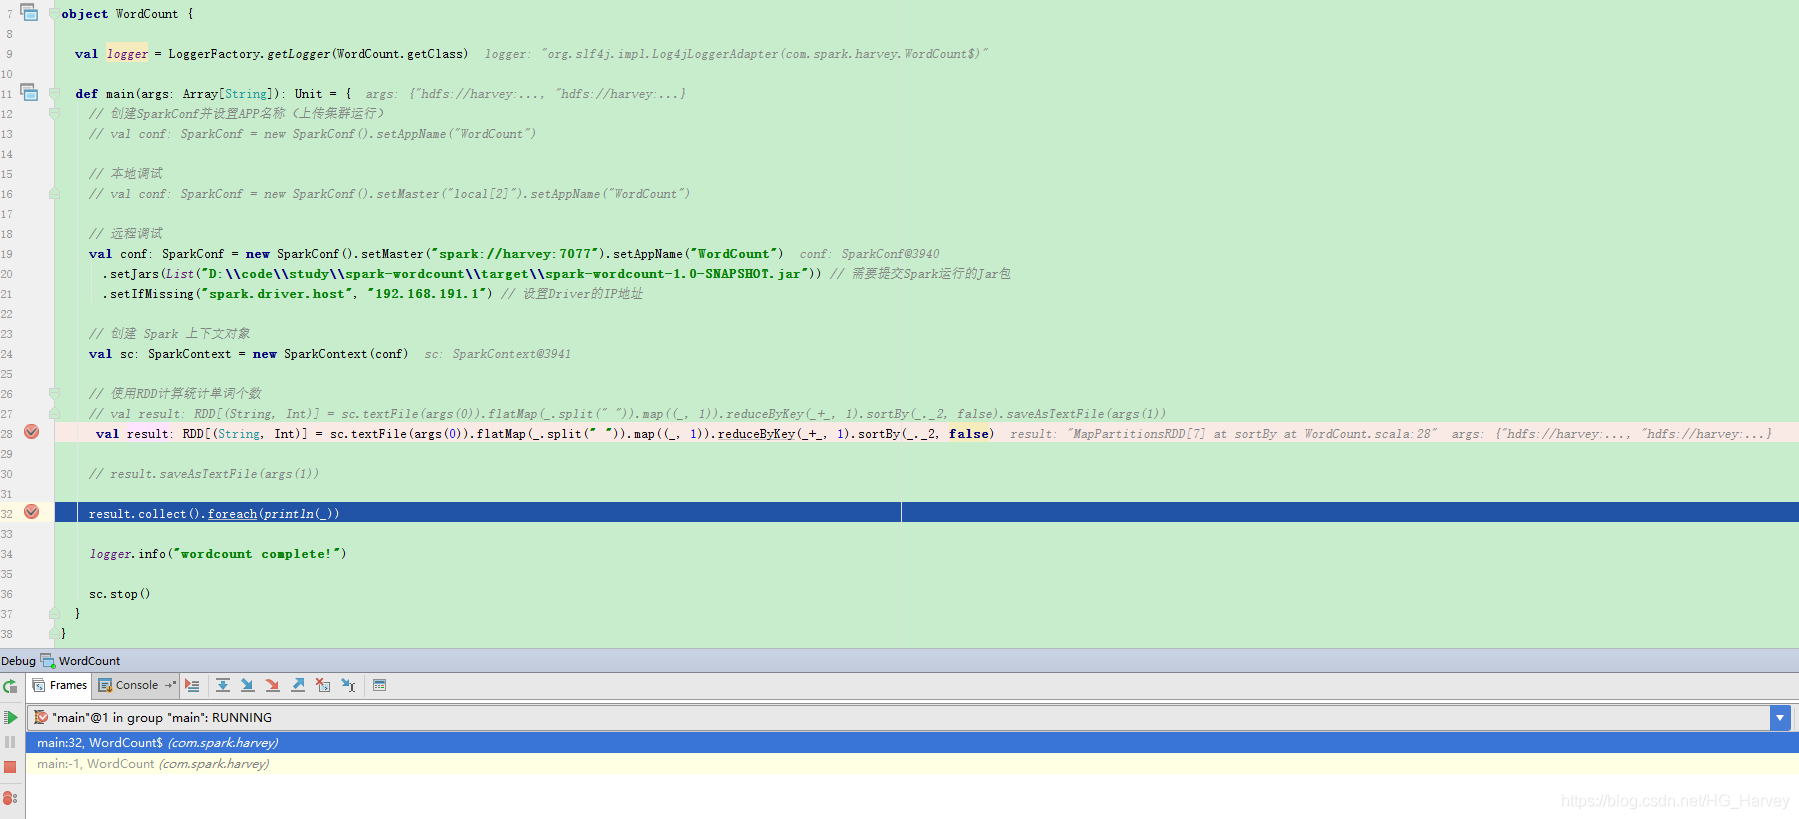Click line number 19 in the gutter
This screenshot has width=1799, height=819.
(7, 254)
